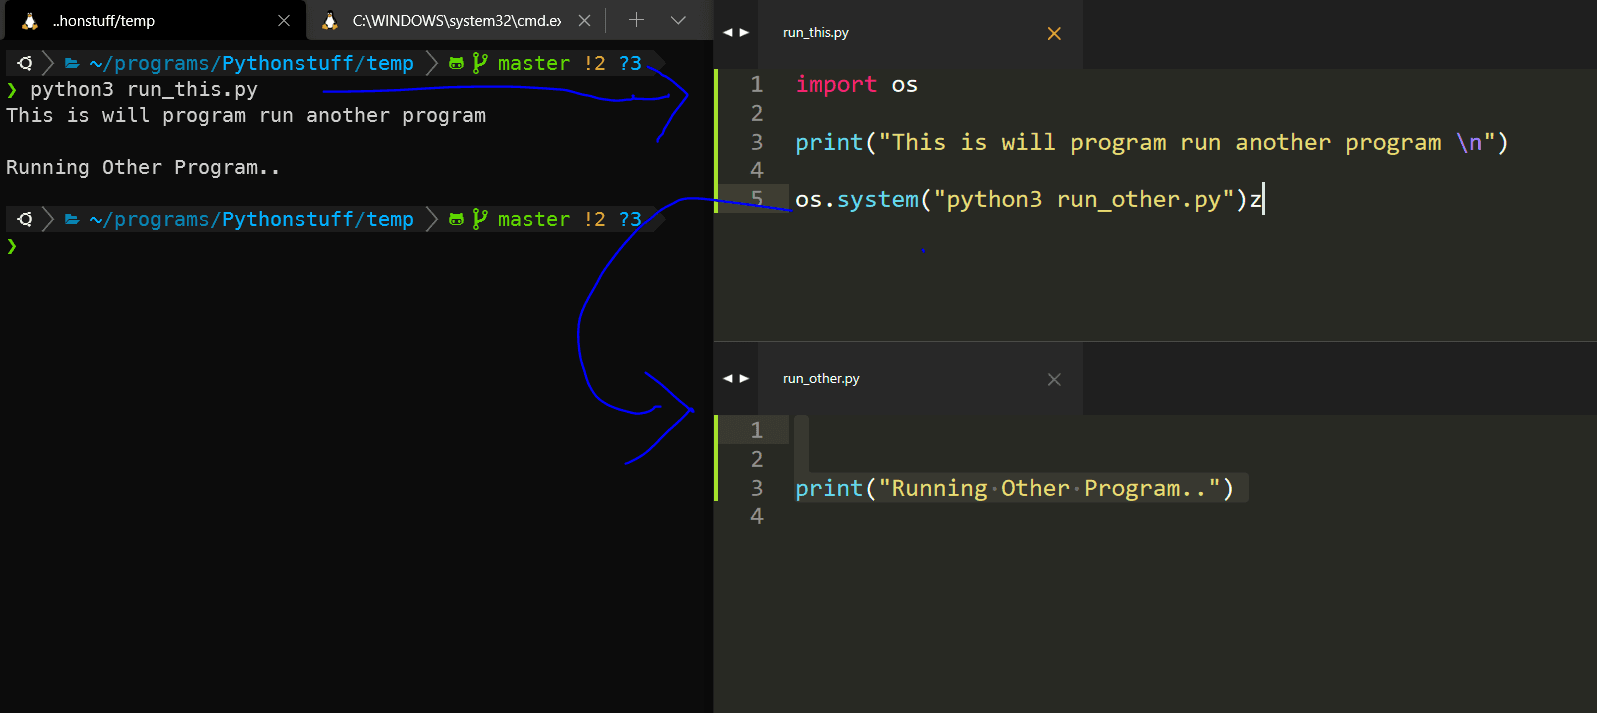1597x713 pixels.
Task: Close the run_other.py editor tab
Action: 1054,380
